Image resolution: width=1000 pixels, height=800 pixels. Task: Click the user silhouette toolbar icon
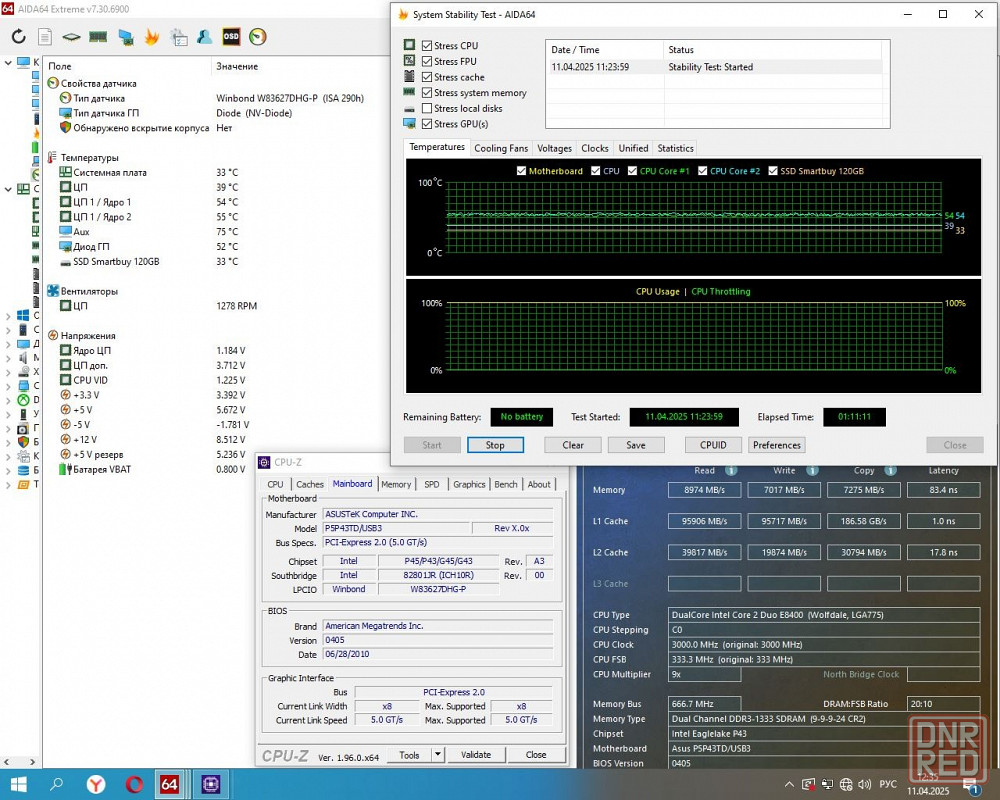click(x=205, y=36)
